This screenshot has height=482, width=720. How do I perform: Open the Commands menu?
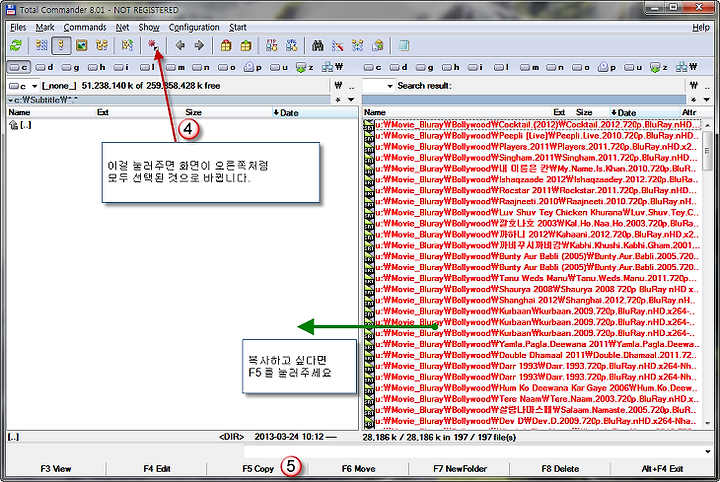click(85, 28)
